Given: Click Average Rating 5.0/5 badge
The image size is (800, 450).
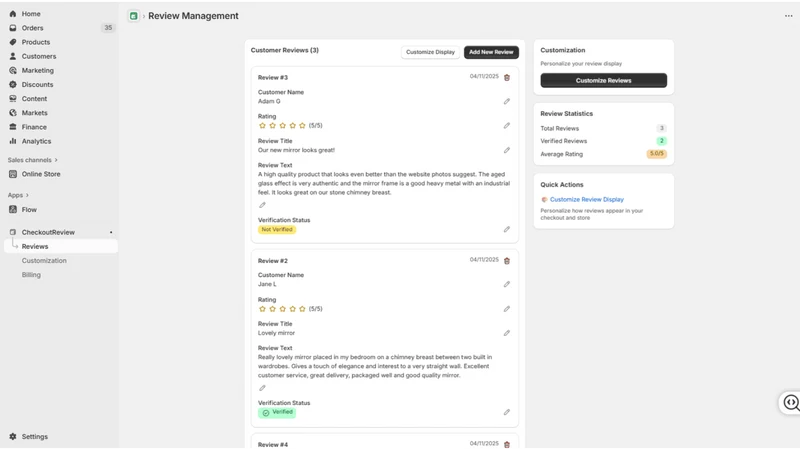Looking at the screenshot, I should pyautogui.click(x=657, y=154).
